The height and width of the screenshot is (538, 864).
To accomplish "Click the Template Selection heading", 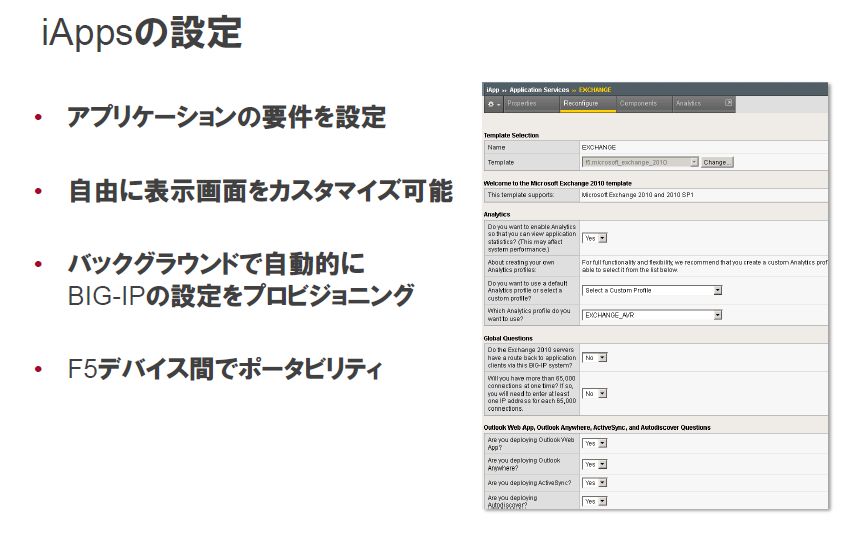I will pos(511,136).
